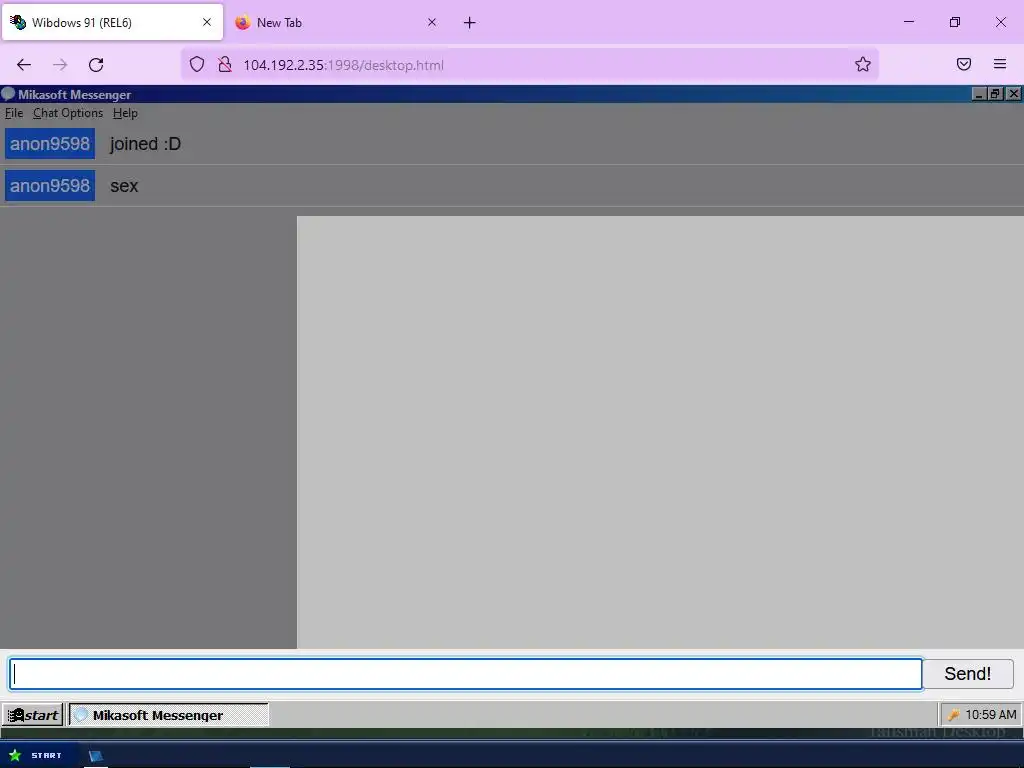This screenshot has width=1024, height=768.
Task: Click anon9598 username on the joined message
Action: click(50, 144)
